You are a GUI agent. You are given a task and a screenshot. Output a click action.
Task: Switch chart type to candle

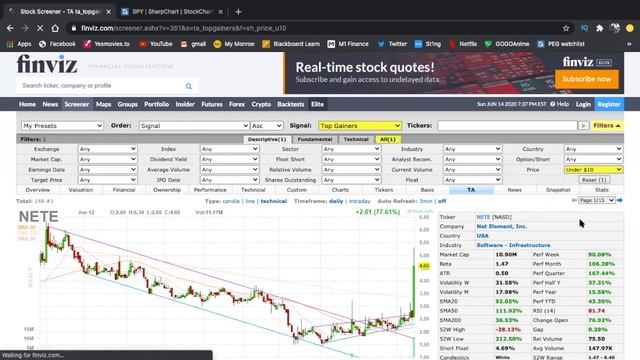(x=231, y=201)
